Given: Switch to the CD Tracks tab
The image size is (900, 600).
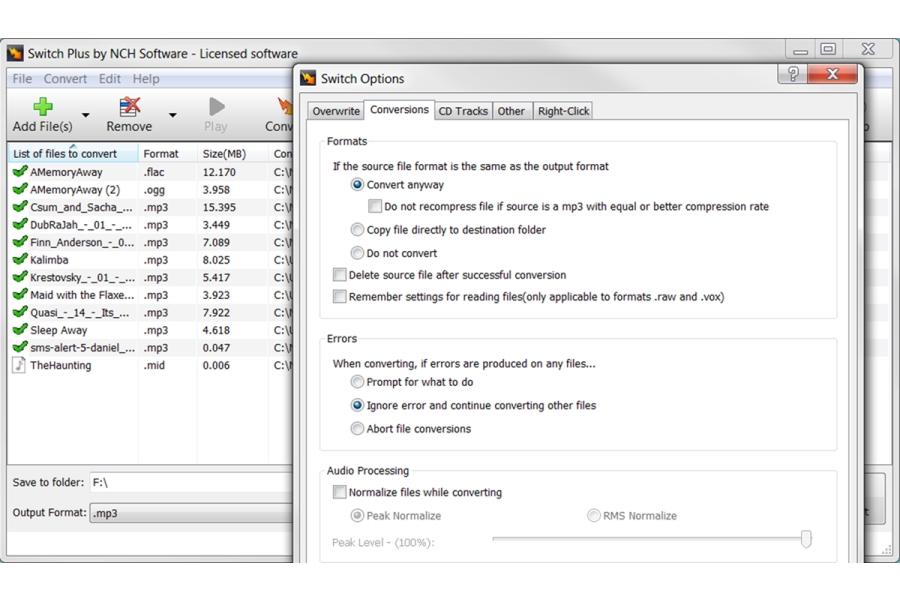Looking at the screenshot, I should [x=463, y=111].
